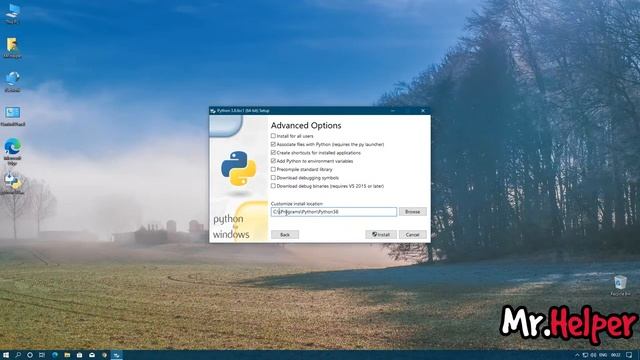Toggle Associate files with Python checkbox
640x360 pixels.
(x=273, y=144)
